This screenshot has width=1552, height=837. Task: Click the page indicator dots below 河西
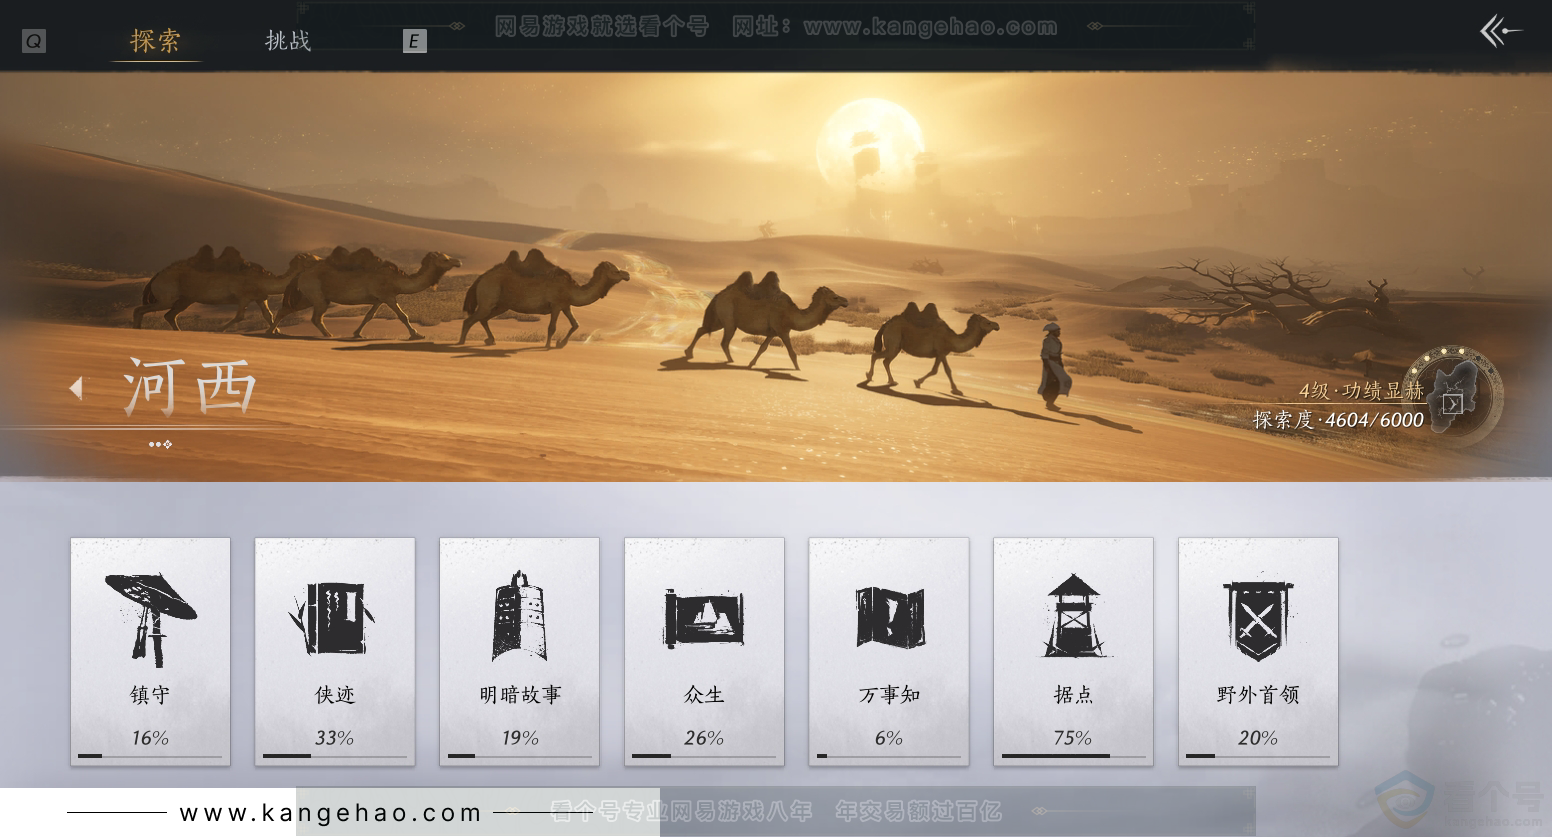click(x=160, y=444)
